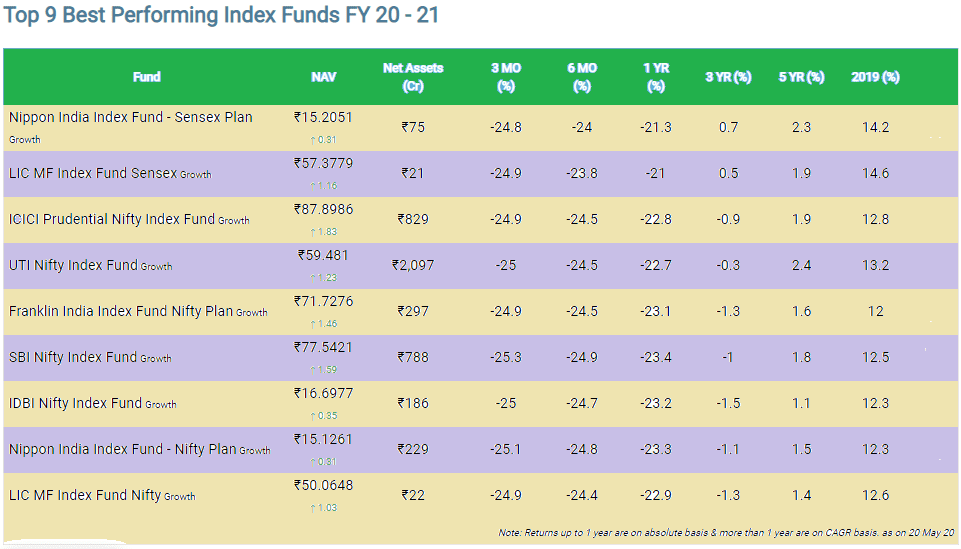Click the 5 YR return 2.3
Screen dimensions: 961x549
[802, 127]
